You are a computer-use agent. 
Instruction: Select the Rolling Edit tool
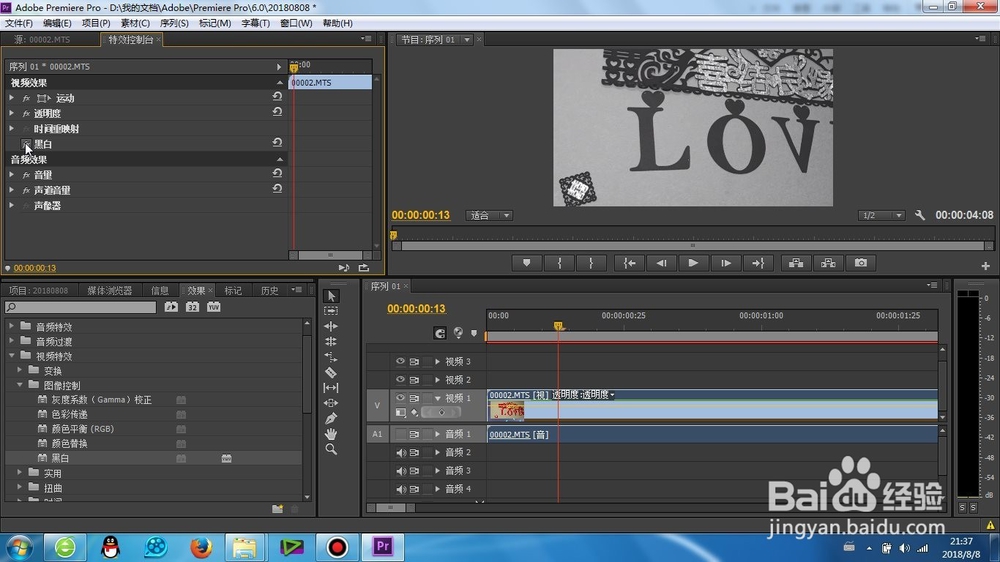330,341
